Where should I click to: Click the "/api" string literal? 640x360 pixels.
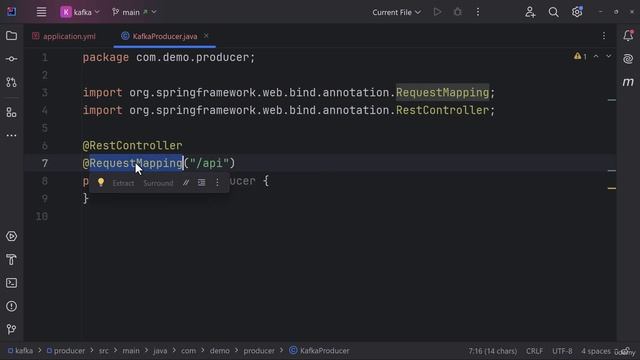[209, 163]
